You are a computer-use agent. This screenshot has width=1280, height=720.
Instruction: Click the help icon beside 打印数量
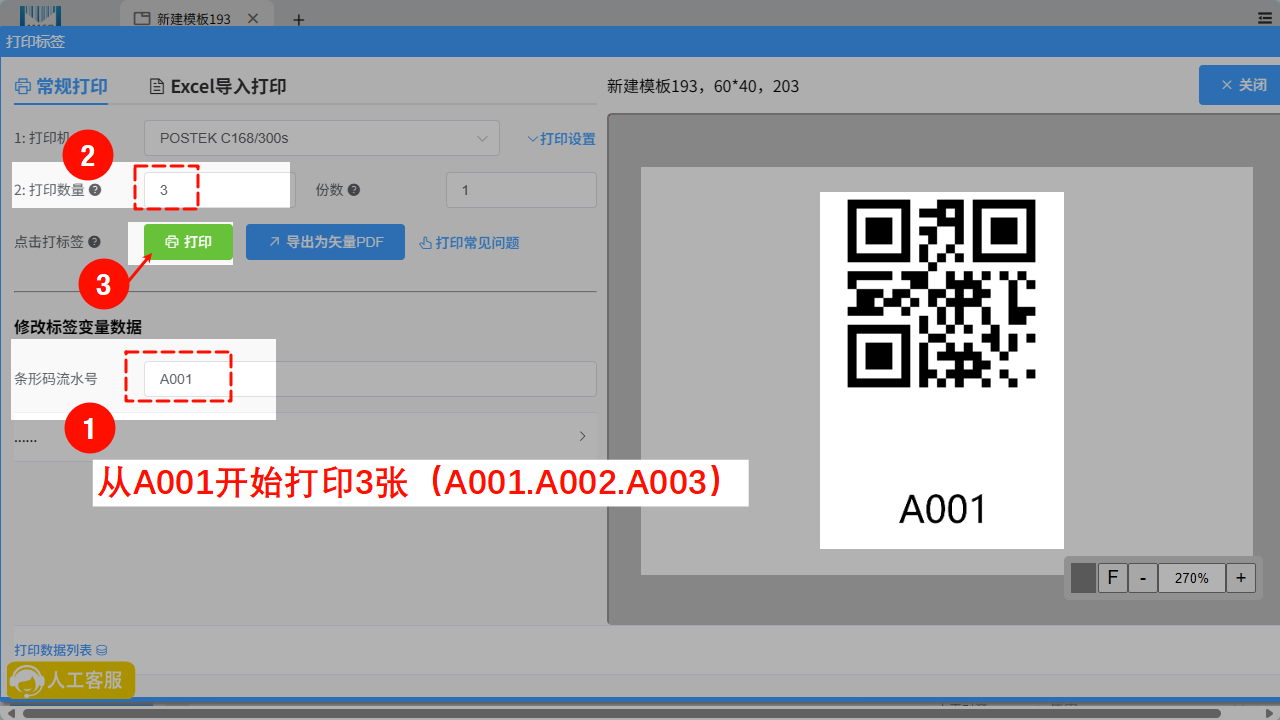[x=95, y=190]
